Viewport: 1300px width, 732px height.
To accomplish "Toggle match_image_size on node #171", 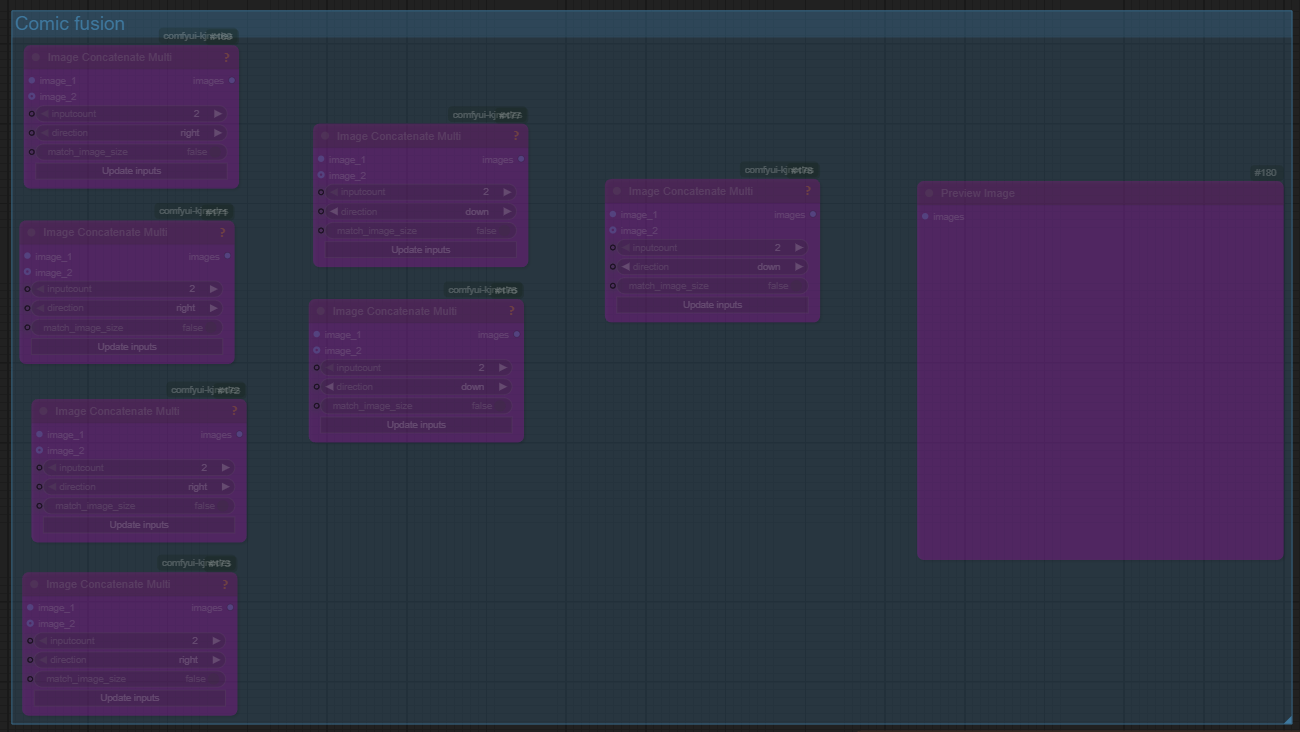I will point(126,327).
